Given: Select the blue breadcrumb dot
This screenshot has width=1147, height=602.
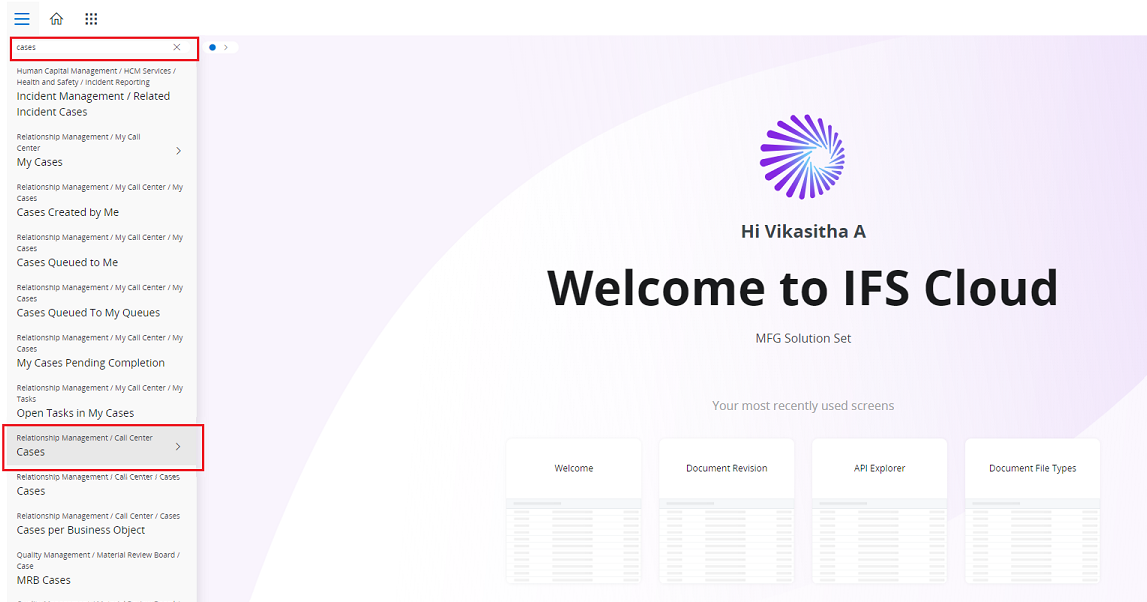Looking at the screenshot, I should (213, 47).
